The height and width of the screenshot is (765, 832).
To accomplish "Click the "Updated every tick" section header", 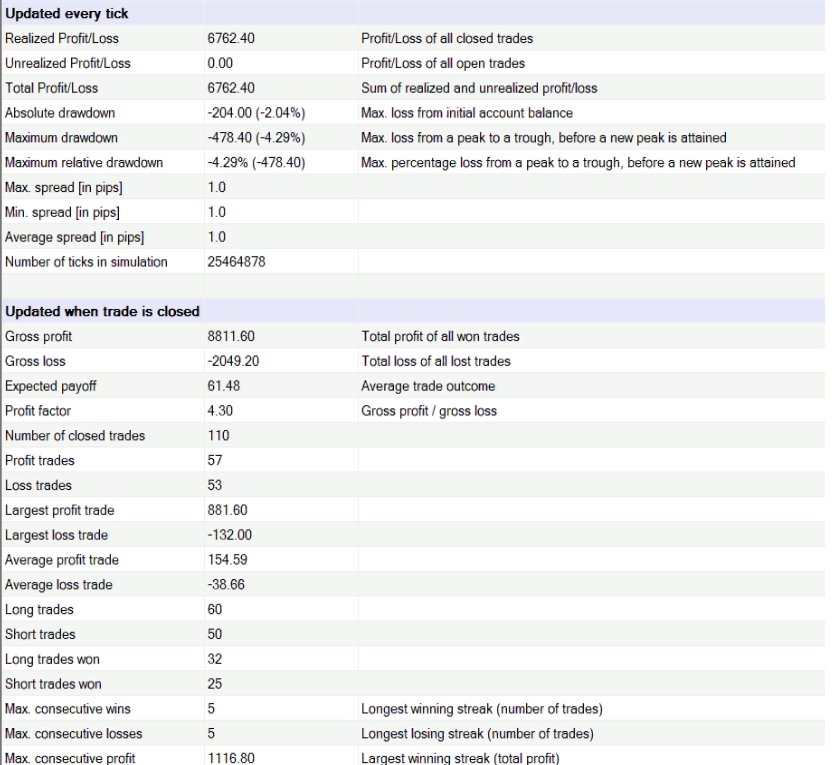I will coord(66,14).
